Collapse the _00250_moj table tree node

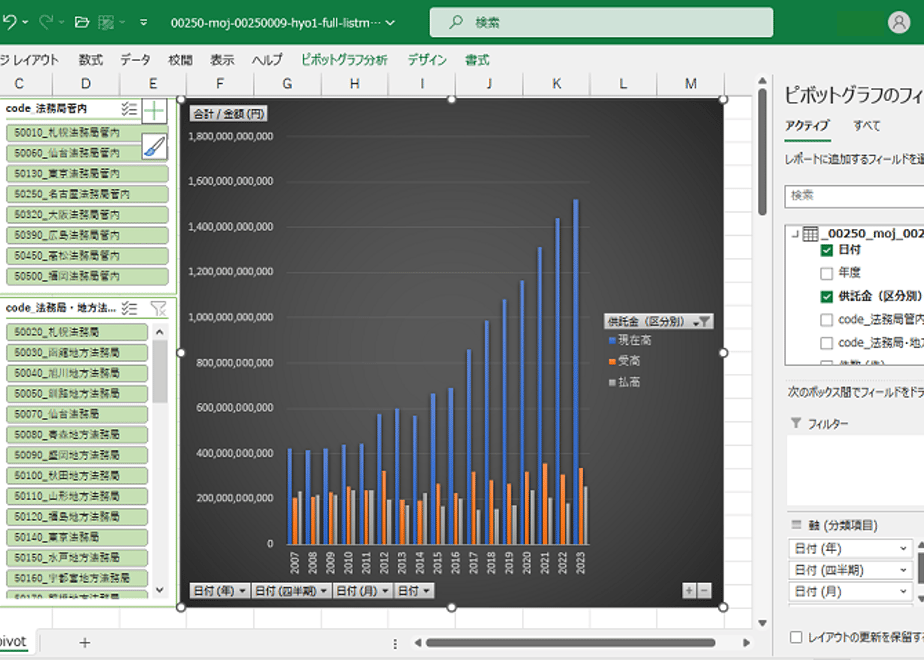click(x=795, y=234)
